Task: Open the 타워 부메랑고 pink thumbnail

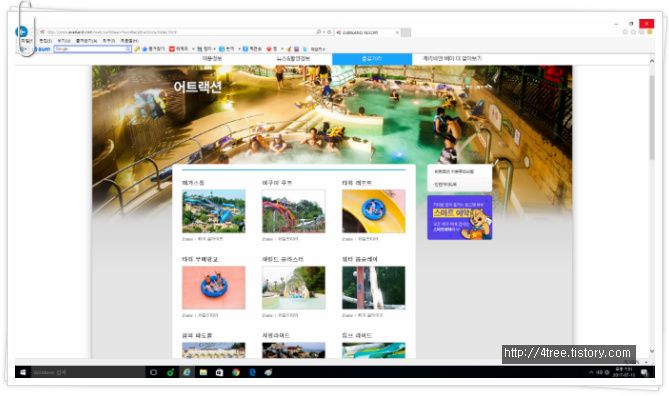Action: click(214, 288)
